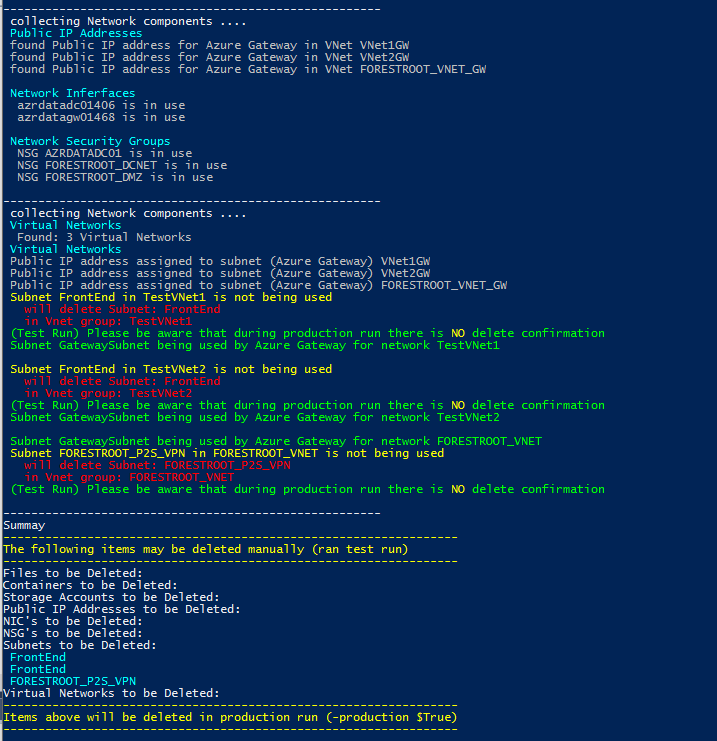Click 'Storage Accounts to be Deleted:' line
The height and width of the screenshot is (741, 717).
click(x=112, y=597)
